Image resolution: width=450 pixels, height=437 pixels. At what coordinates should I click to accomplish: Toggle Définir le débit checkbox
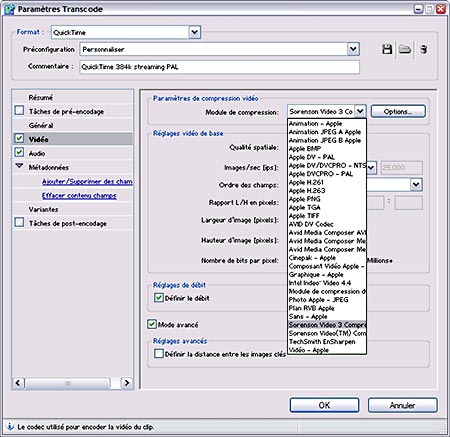pyautogui.click(x=159, y=298)
